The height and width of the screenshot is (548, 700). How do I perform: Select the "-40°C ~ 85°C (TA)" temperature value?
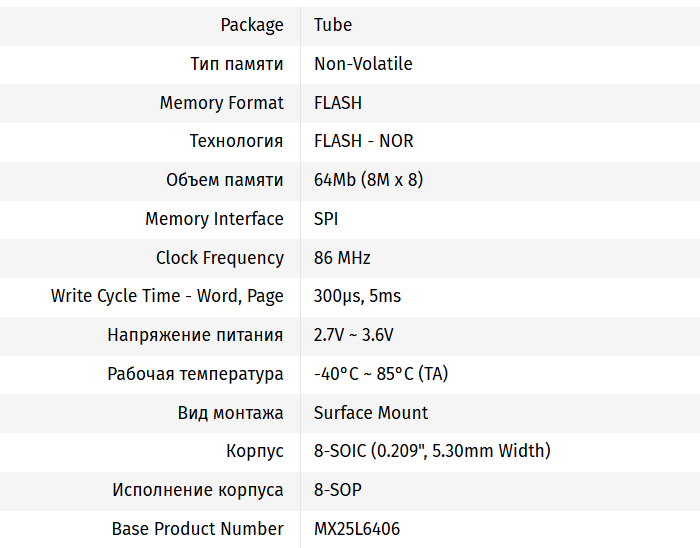click(381, 374)
